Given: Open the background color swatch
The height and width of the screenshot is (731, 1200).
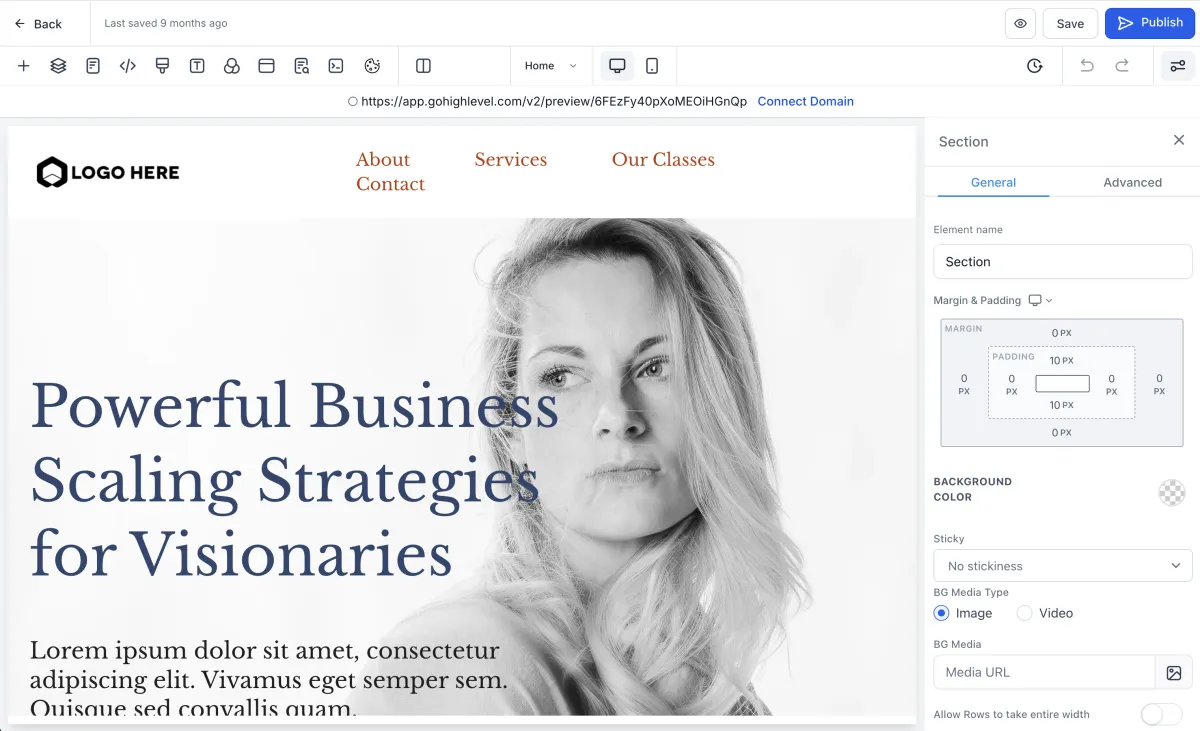Looking at the screenshot, I should coord(1171,492).
